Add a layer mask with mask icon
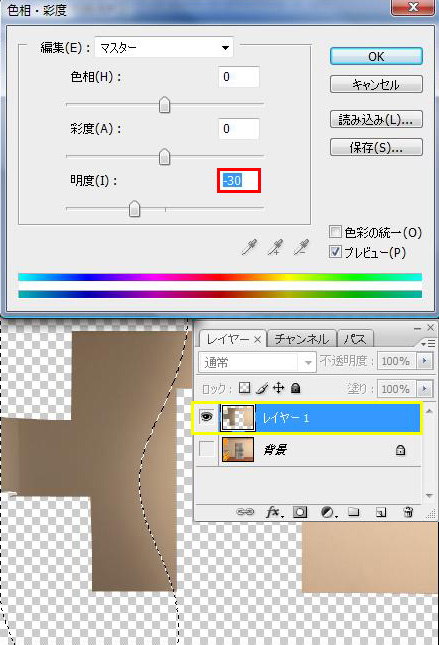Viewport: 439px width, 645px height. 300,512
